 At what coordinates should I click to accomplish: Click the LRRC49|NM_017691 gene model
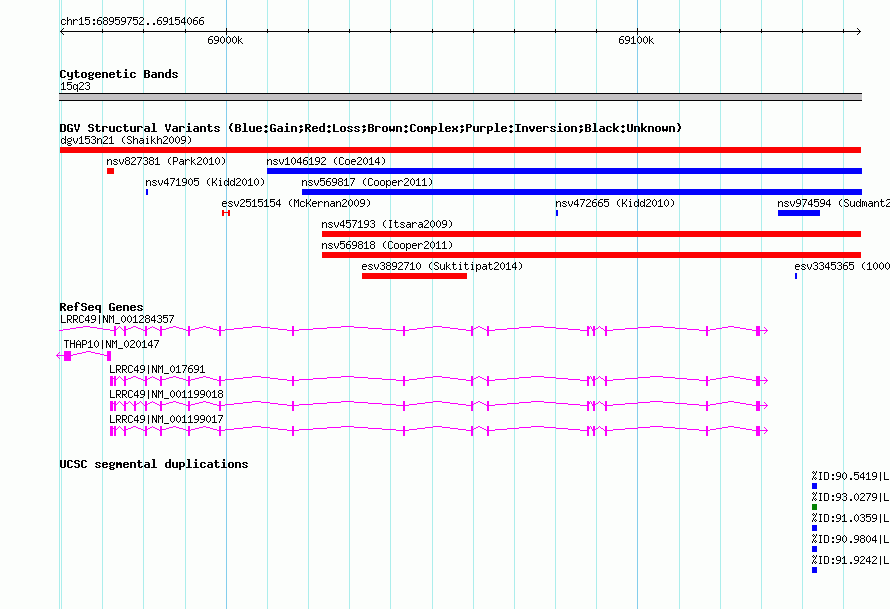[x=439, y=381]
